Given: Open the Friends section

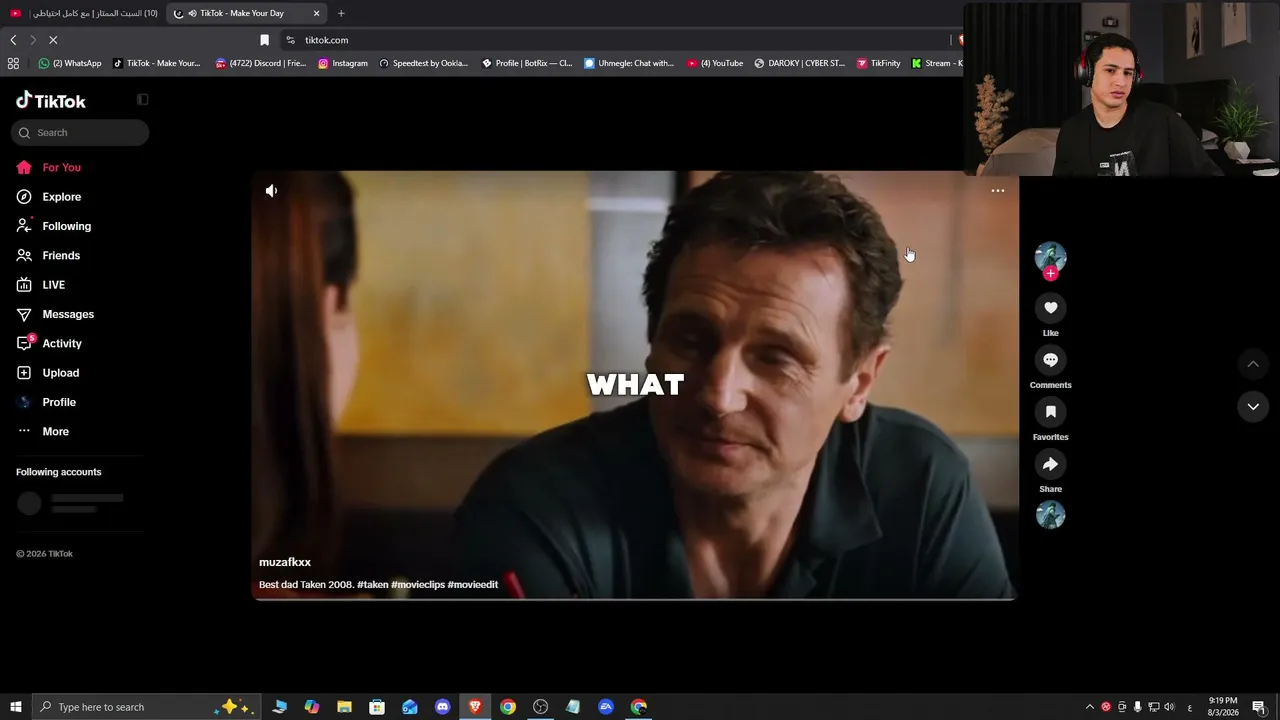Looking at the screenshot, I should [x=61, y=255].
